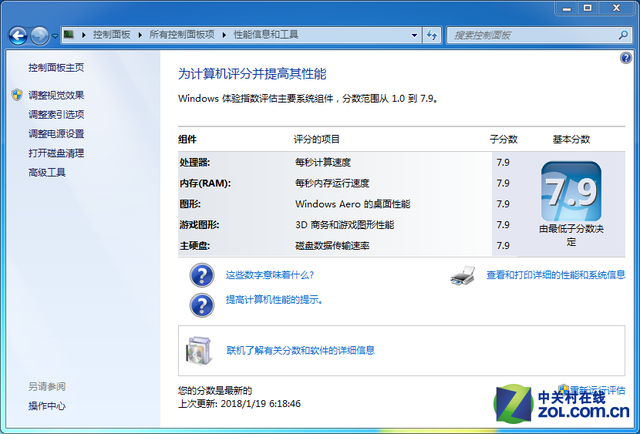Open the recent pages dropdown arrow
The height and width of the screenshot is (434, 640).
pyautogui.click(x=55, y=36)
